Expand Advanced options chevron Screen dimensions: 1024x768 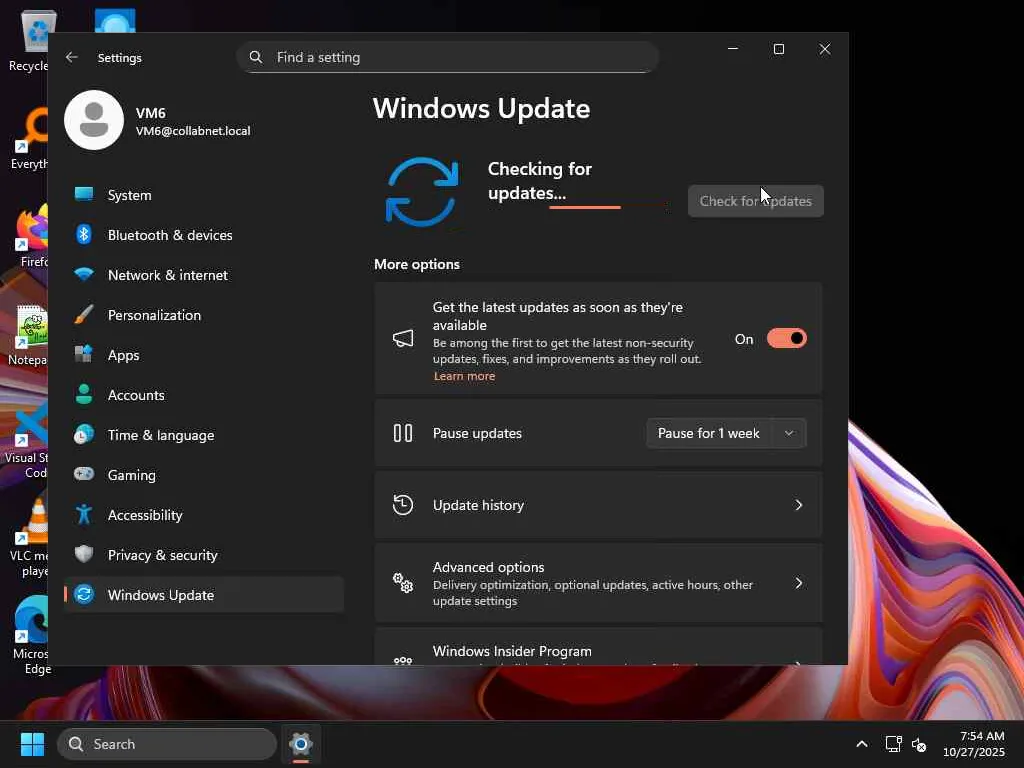[799, 583]
